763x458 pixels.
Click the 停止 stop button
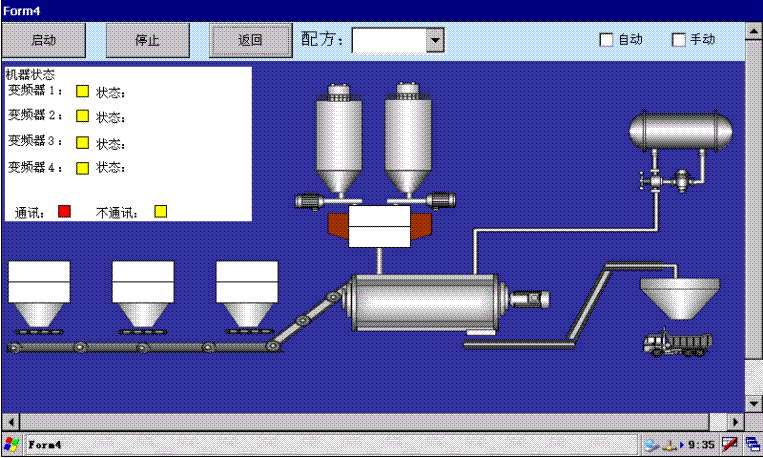pyautogui.click(x=147, y=40)
